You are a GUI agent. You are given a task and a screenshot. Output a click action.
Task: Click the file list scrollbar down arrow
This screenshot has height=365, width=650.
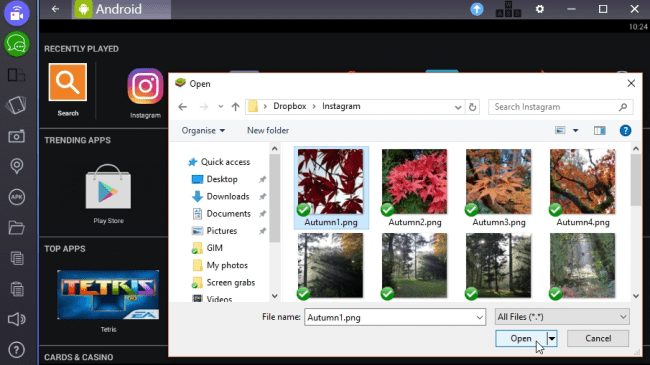coord(636,296)
